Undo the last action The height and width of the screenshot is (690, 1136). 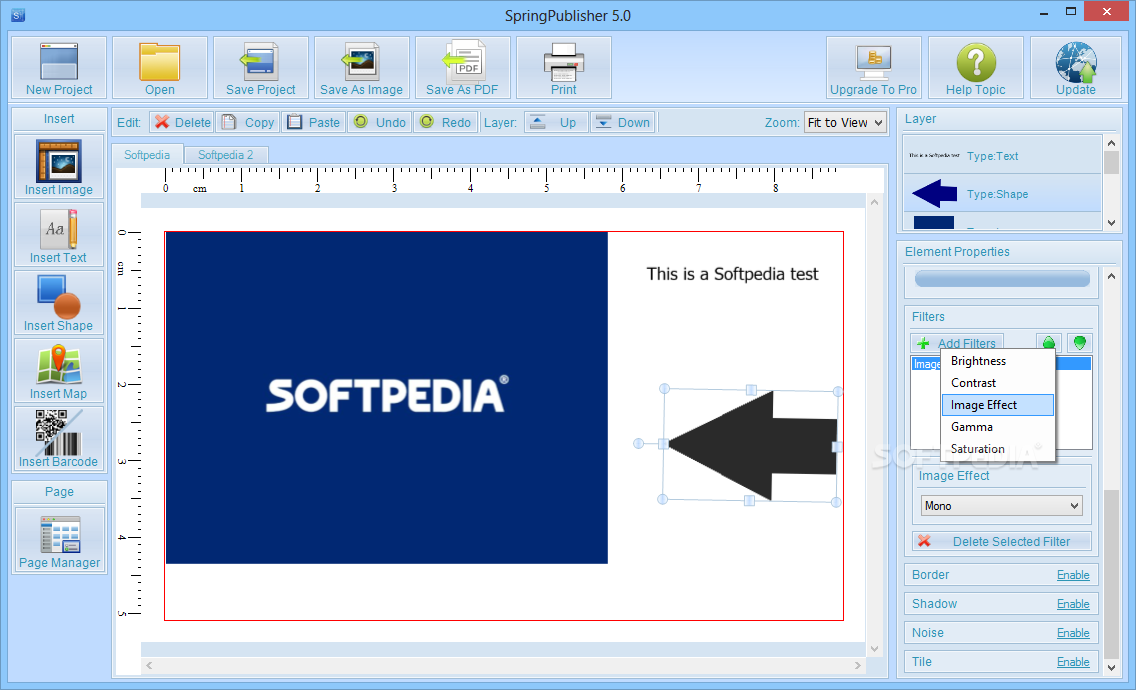380,122
